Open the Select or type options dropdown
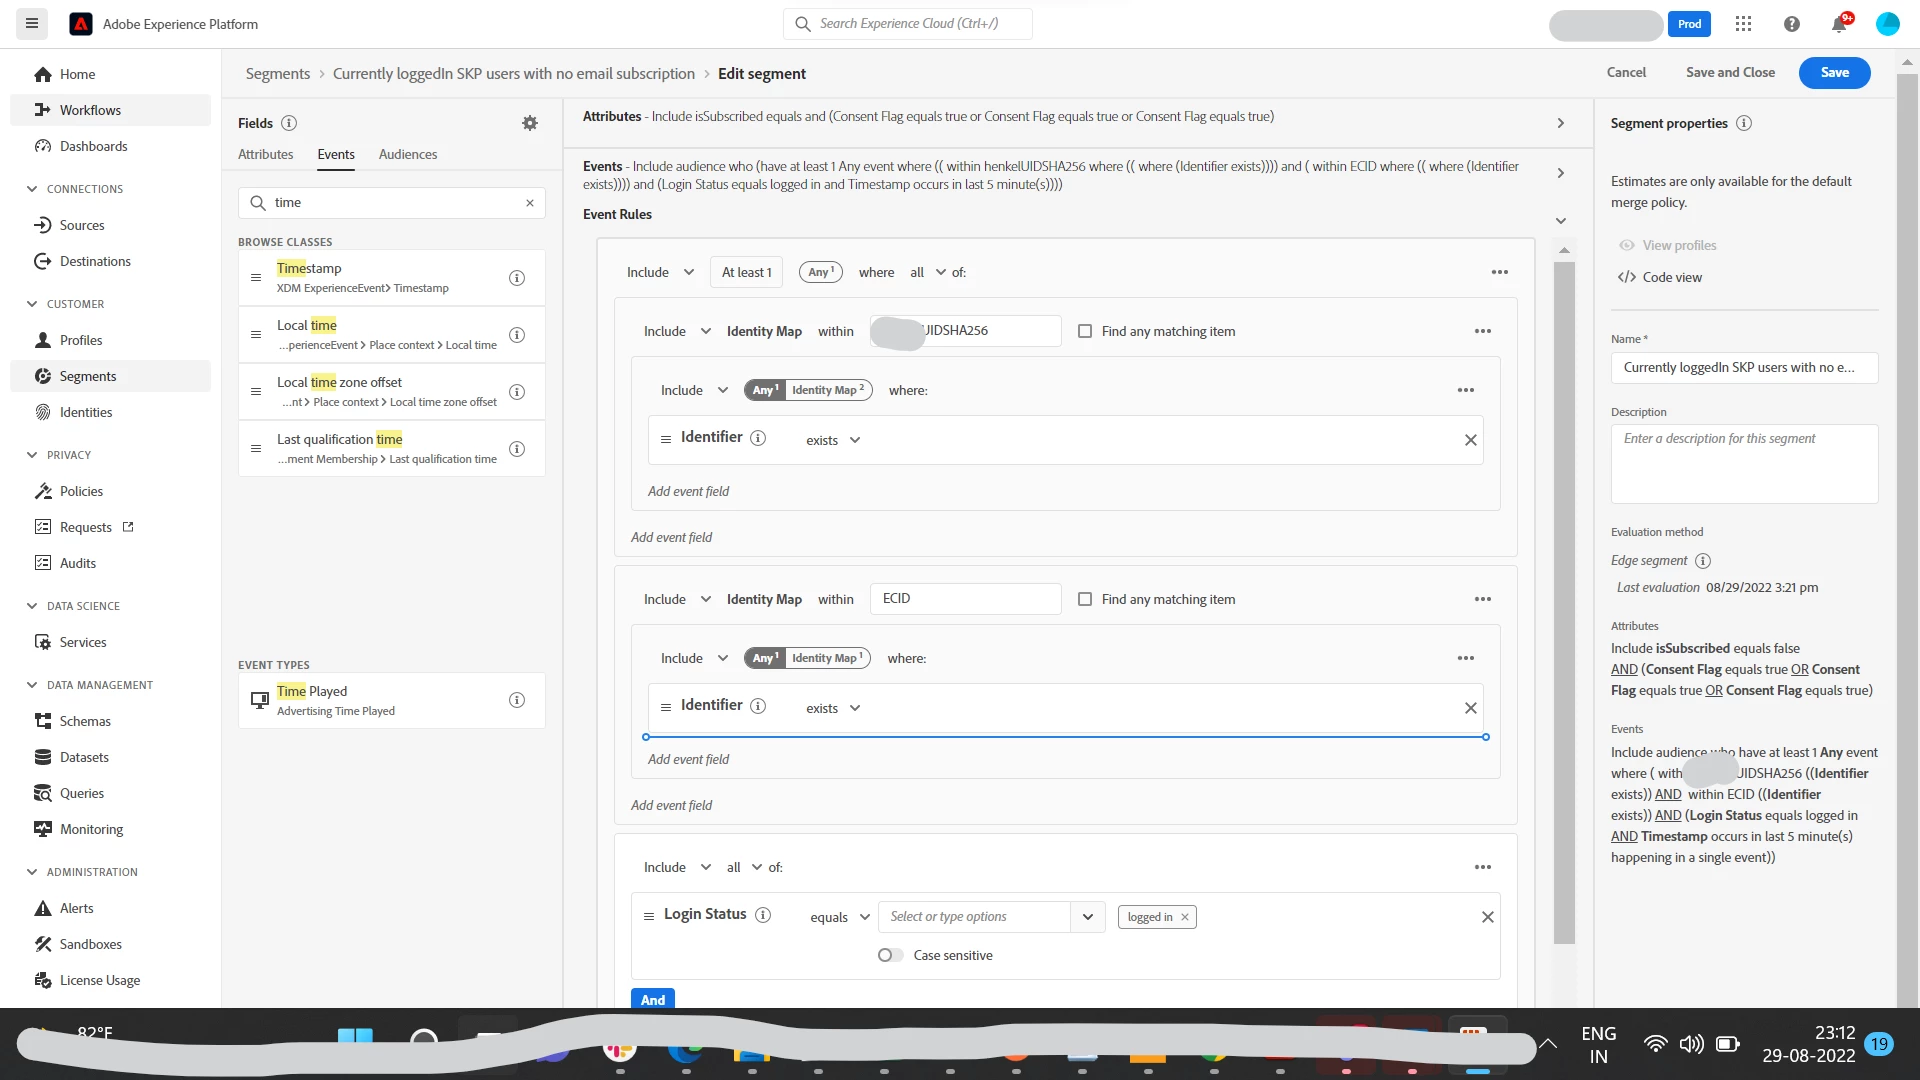 (1087, 917)
